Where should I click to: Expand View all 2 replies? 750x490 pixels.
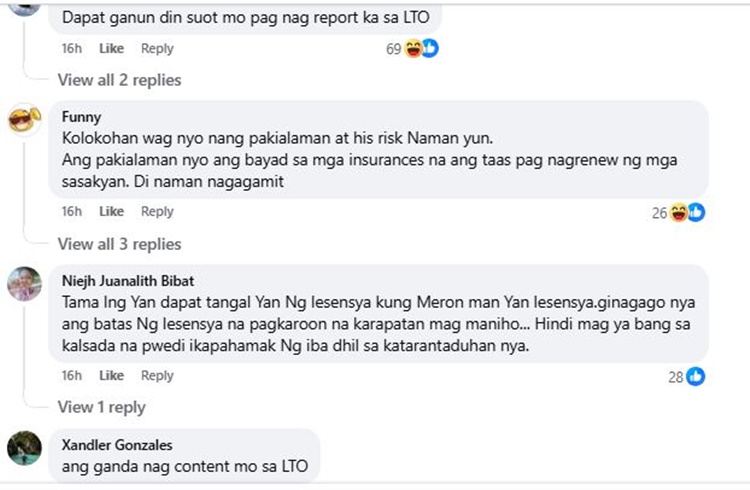(x=119, y=80)
